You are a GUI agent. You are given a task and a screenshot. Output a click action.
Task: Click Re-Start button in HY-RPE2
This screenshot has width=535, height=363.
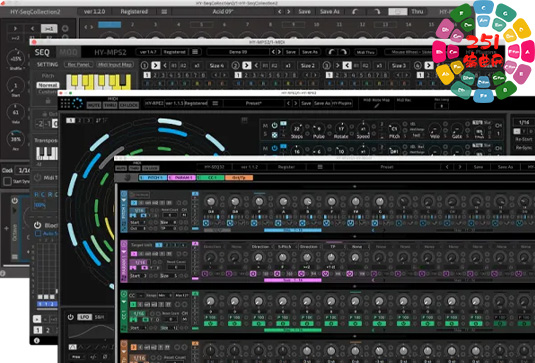click(x=524, y=140)
